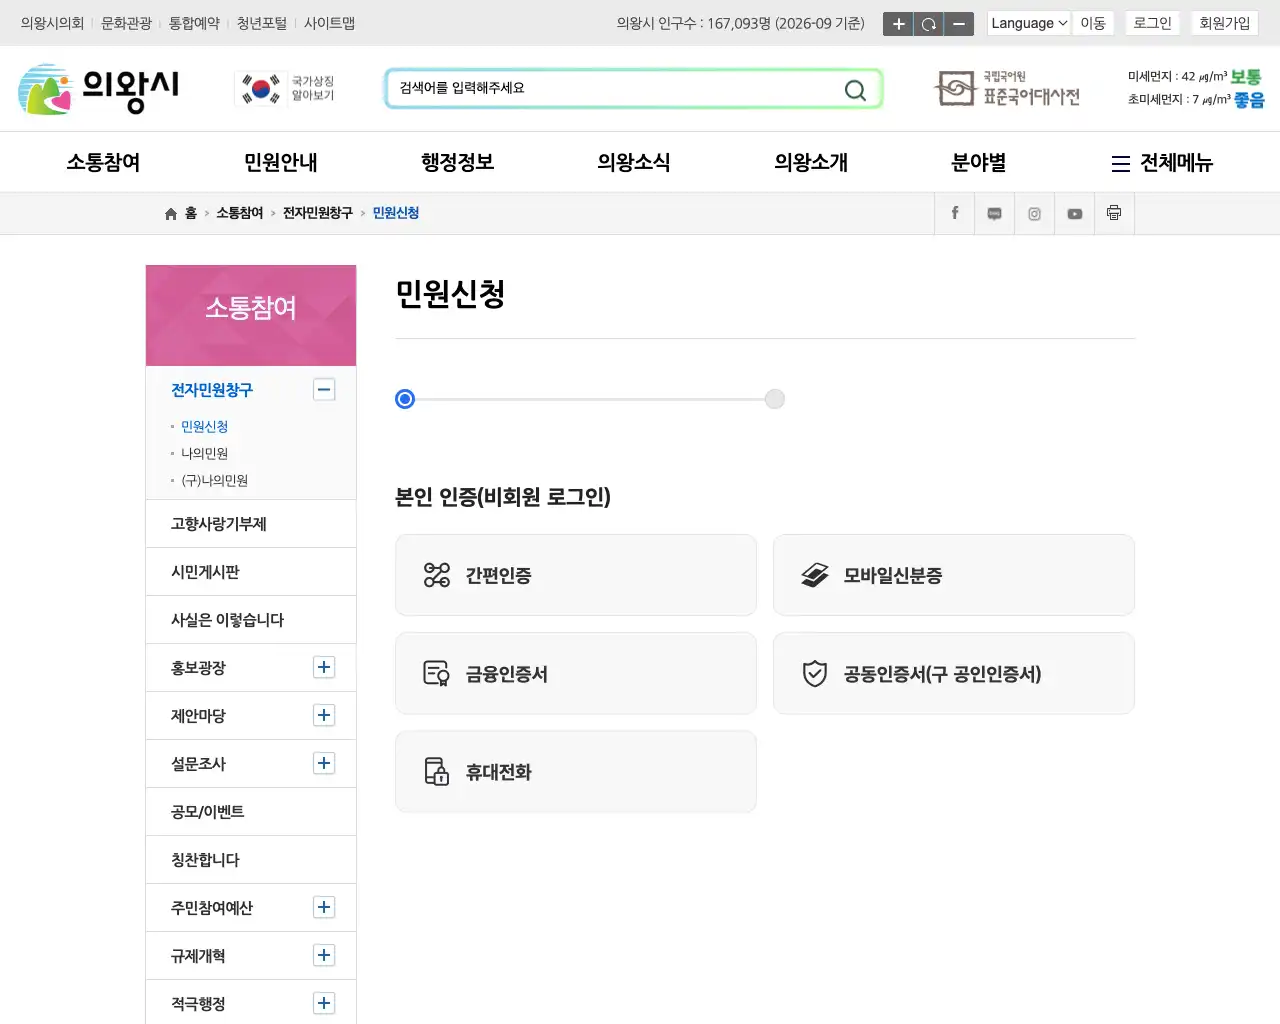Open the YouTube icon
1280x1024 pixels.
(x=1075, y=213)
